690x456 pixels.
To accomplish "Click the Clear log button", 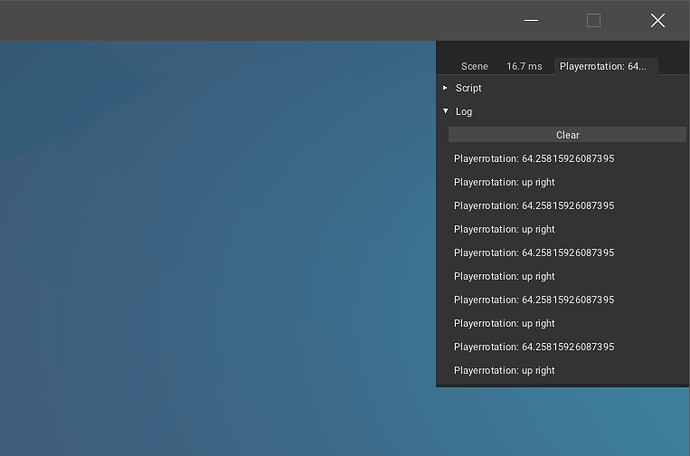I will click(x=567, y=135).
